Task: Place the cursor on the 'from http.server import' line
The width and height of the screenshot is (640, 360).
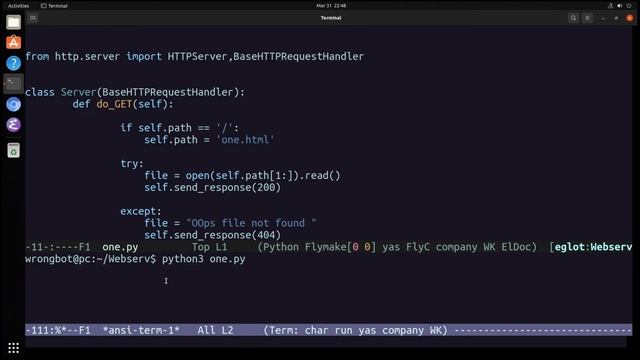Action: coord(194,56)
